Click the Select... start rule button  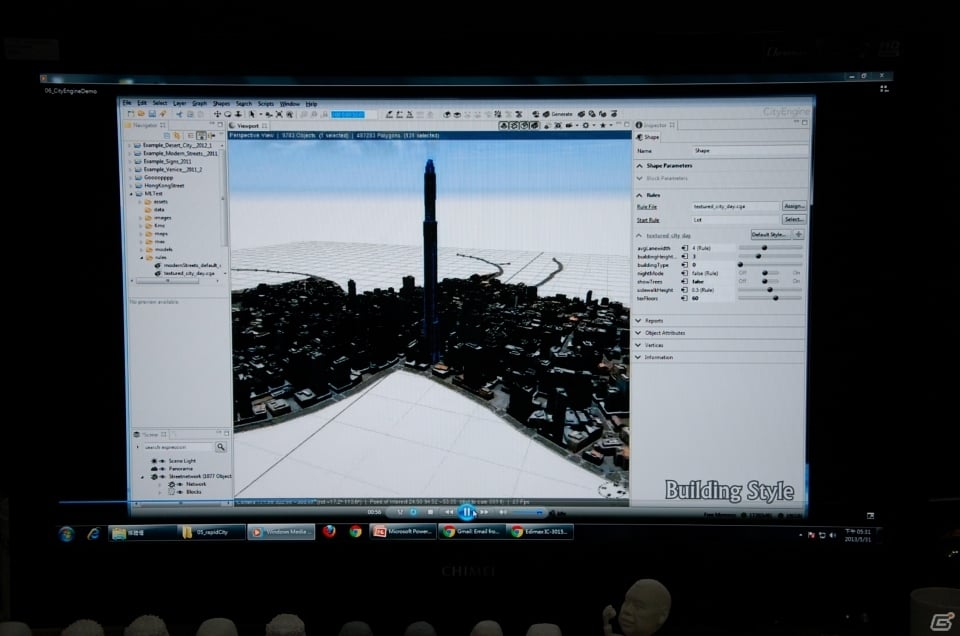click(x=794, y=219)
